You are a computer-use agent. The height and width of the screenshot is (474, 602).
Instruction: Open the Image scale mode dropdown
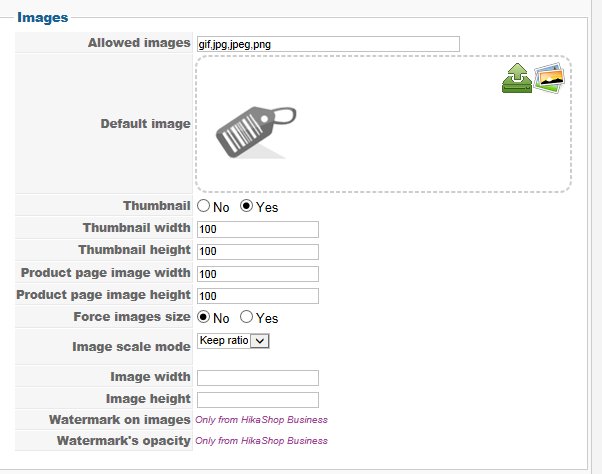pyautogui.click(x=233, y=341)
